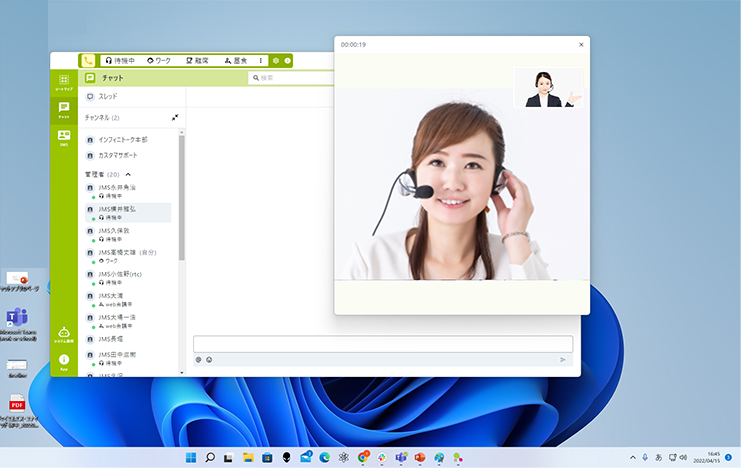This screenshot has width=744, height=469.
Task: Open Google Chrome from taskbar
Action: coord(363,458)
